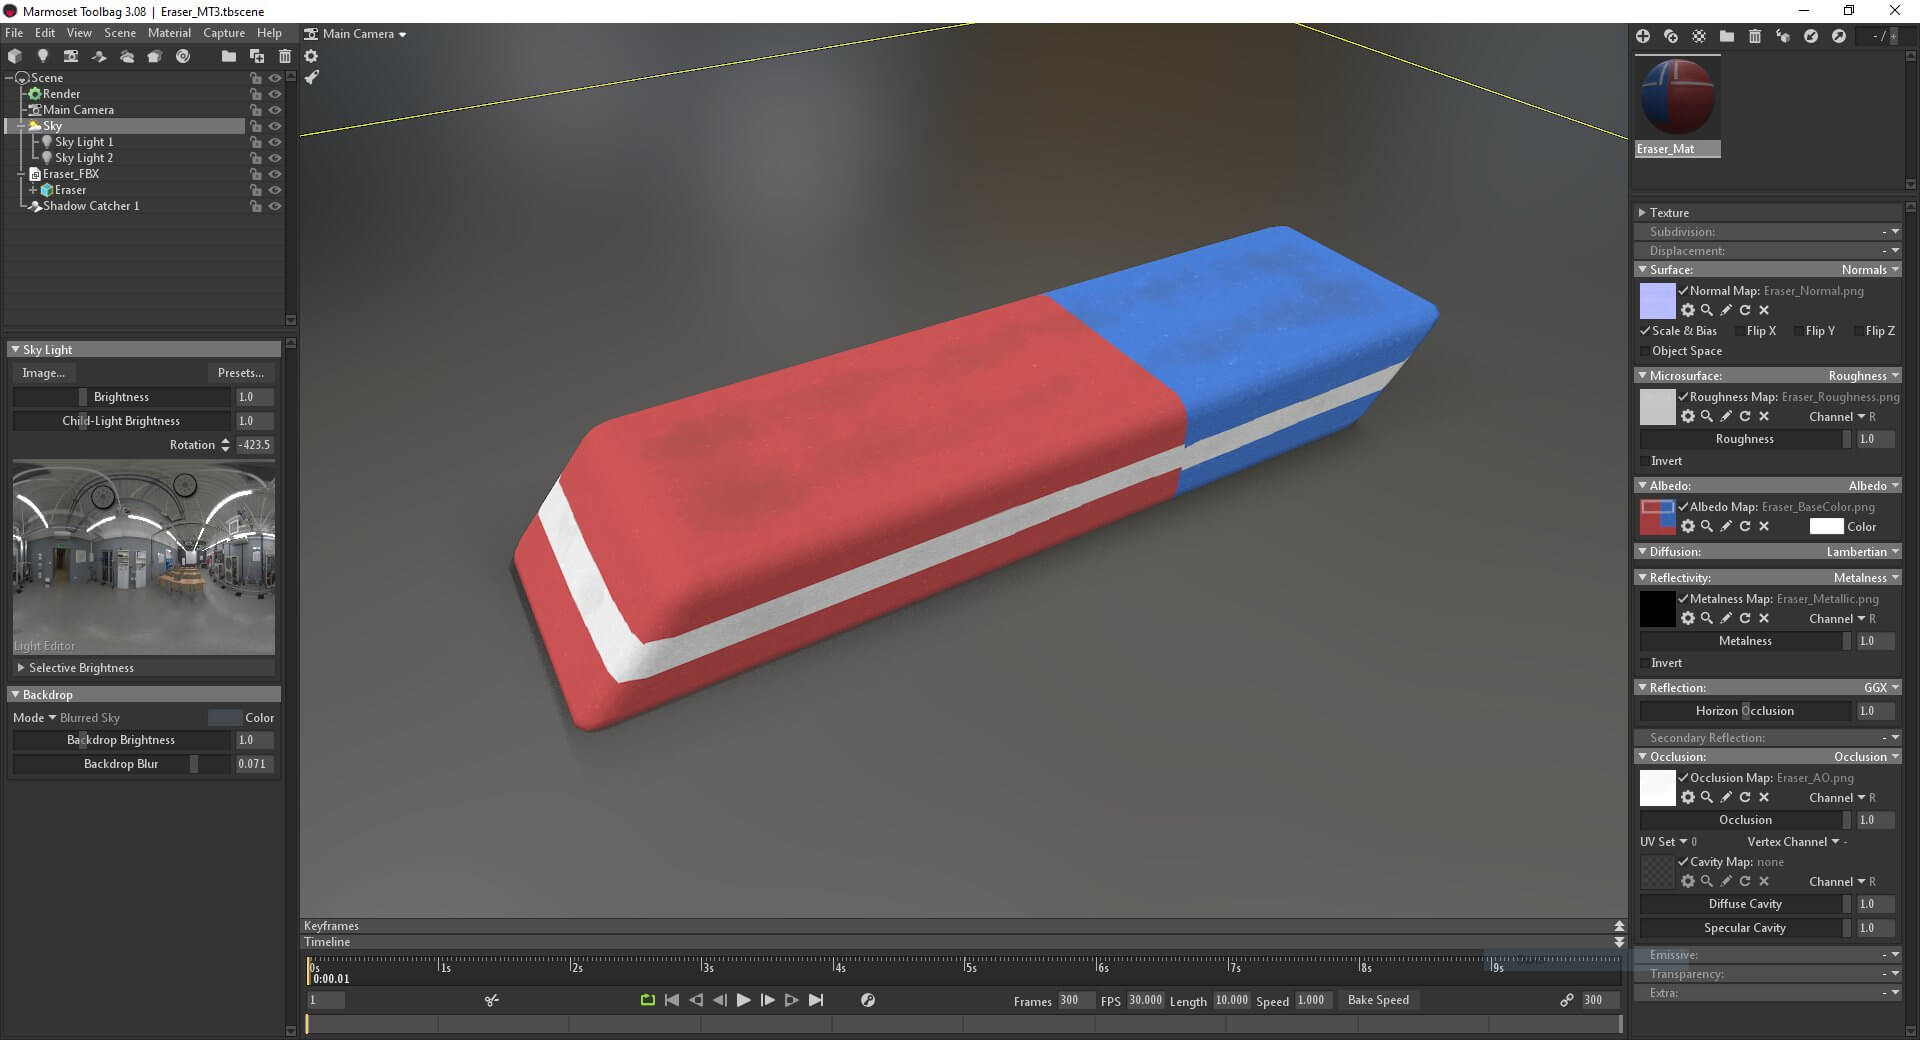The width and height of the screenshot is (1920, 1040).
Task: Create new material plus icon
Action: pyautogui.click(x=1643, y=36)
